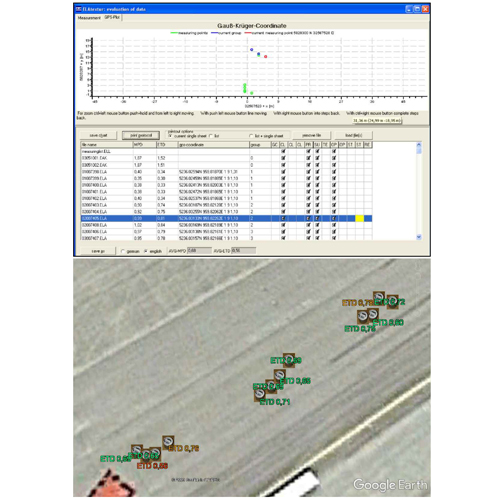Screen dimensions: 500x500
Task: Click the AVG-MPD value field
Action: click(199, 250)
